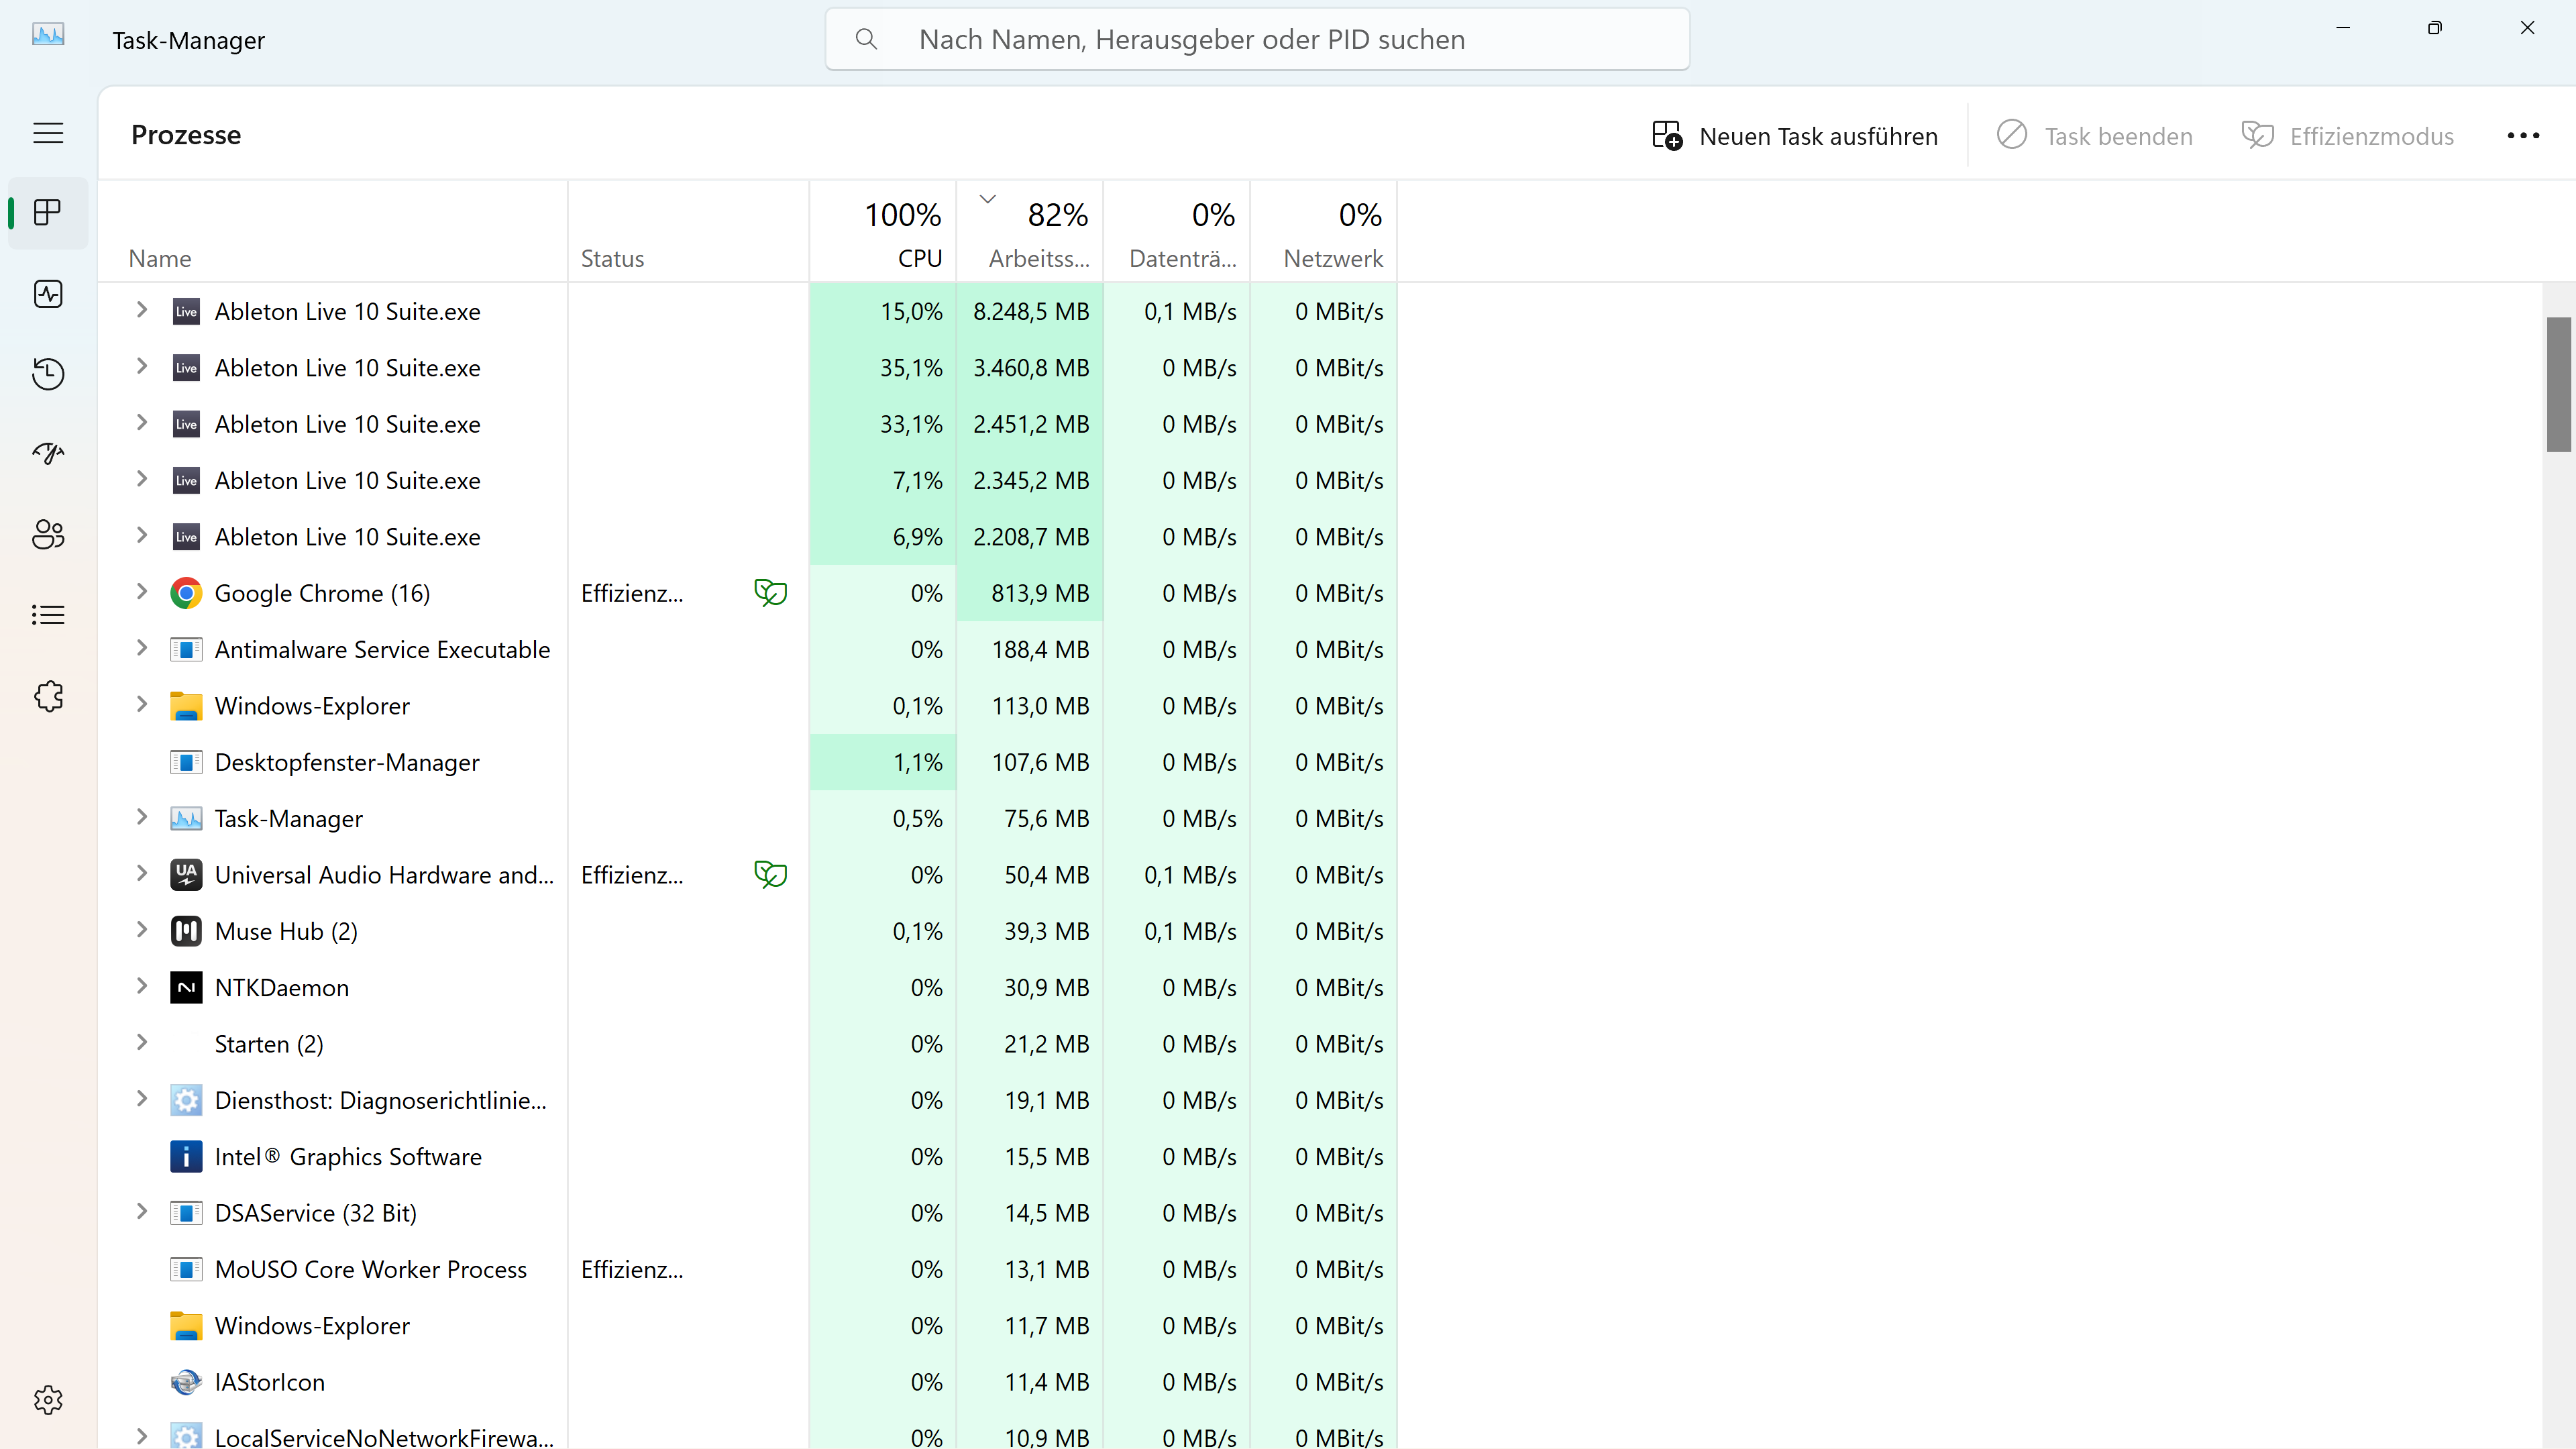
Task: Open the Users page icon in sidebar
Action: pyautogui.click(x=48, y=534)
